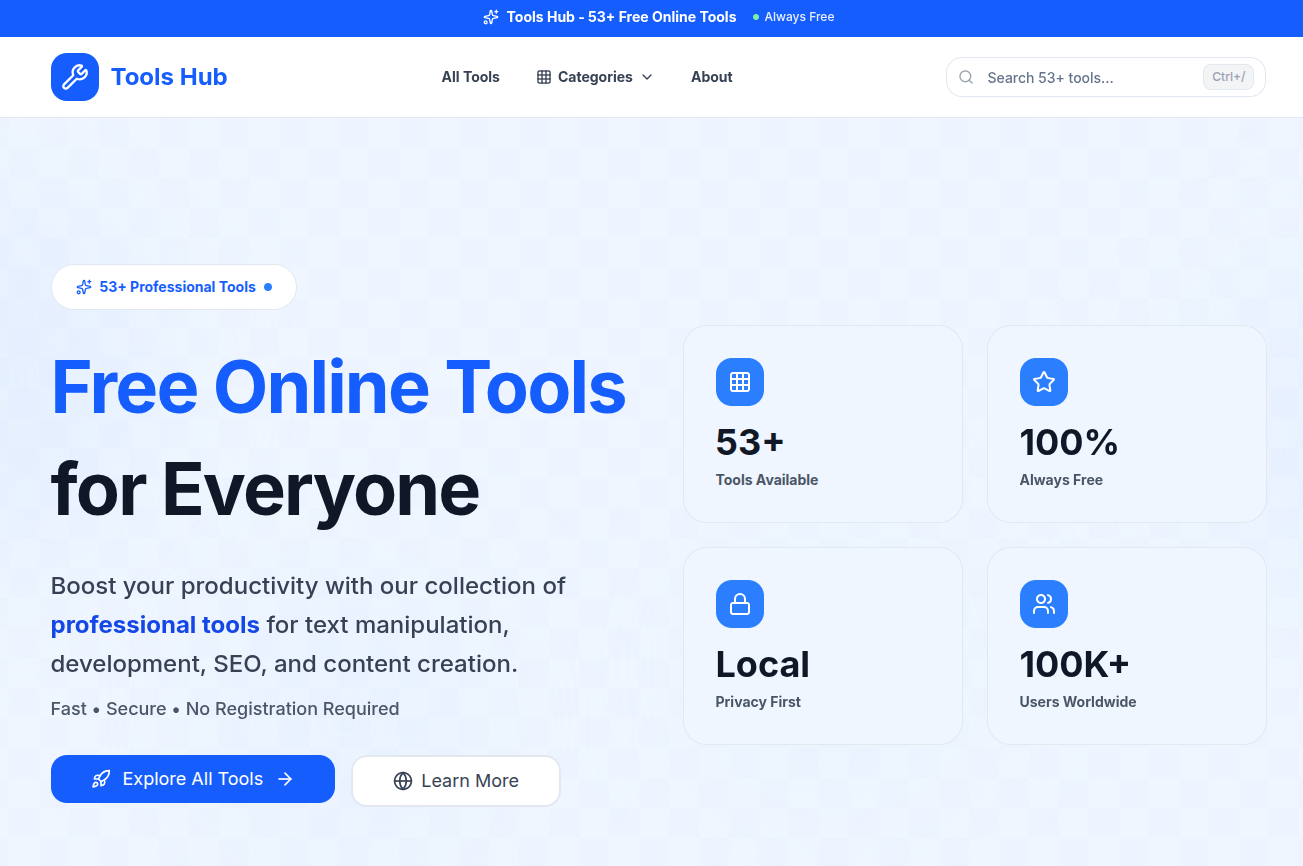Open the Categories dropdown
The height and width of the screenshot is (866, 1303).
(594, 76)
